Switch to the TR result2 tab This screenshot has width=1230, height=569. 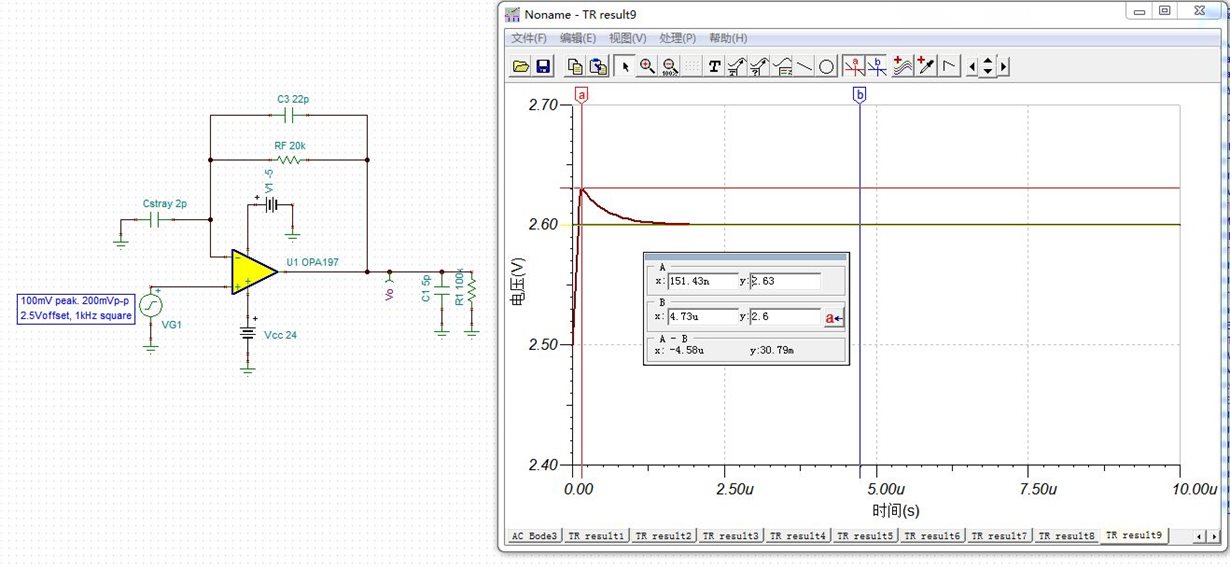click(663, 536)
